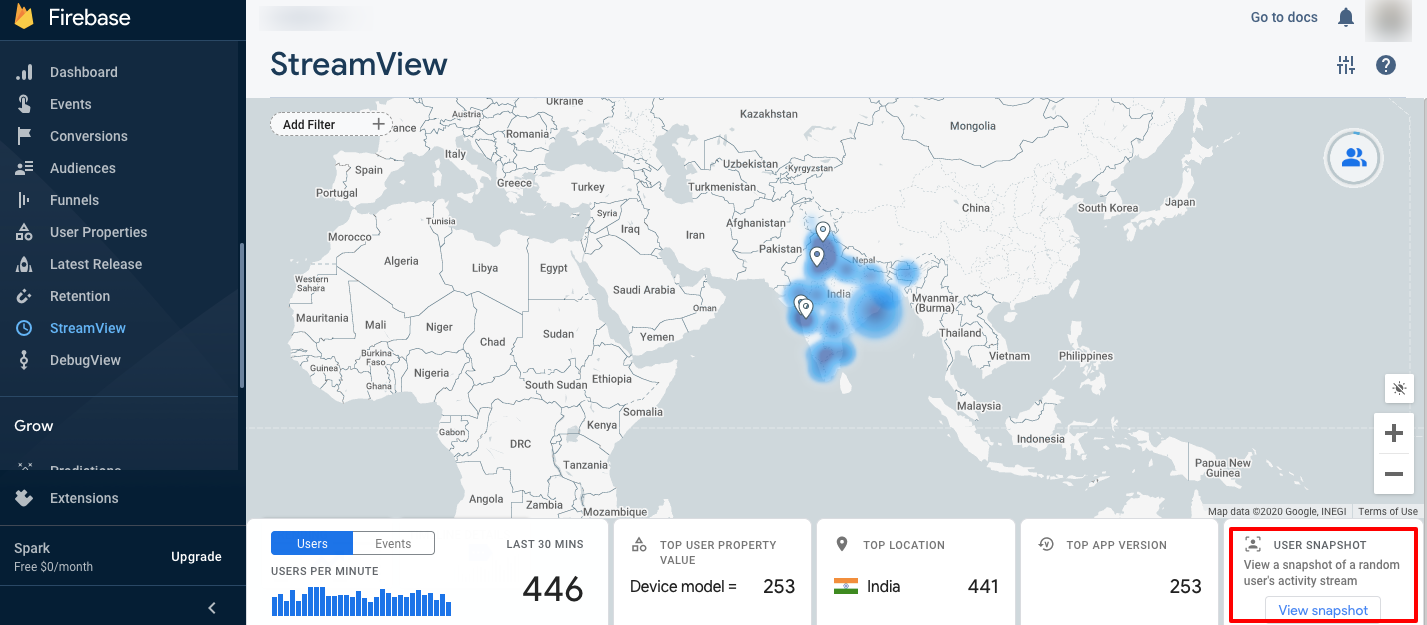Open User Properties page
Screen dimensions: 1427x625
pyautogui.click(x=98, y=232)
